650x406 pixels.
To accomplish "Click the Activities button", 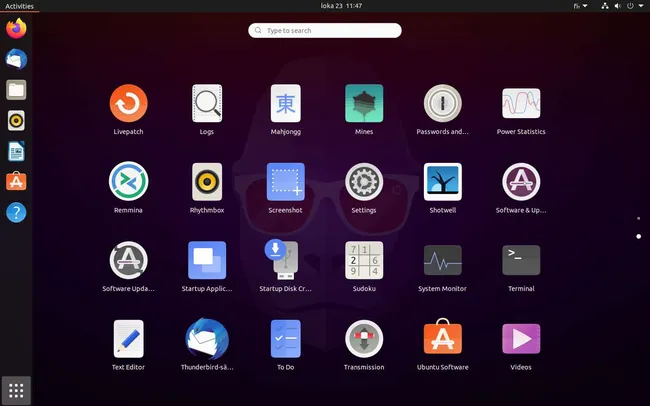I will pyautogui.click(x=19, y=6).
